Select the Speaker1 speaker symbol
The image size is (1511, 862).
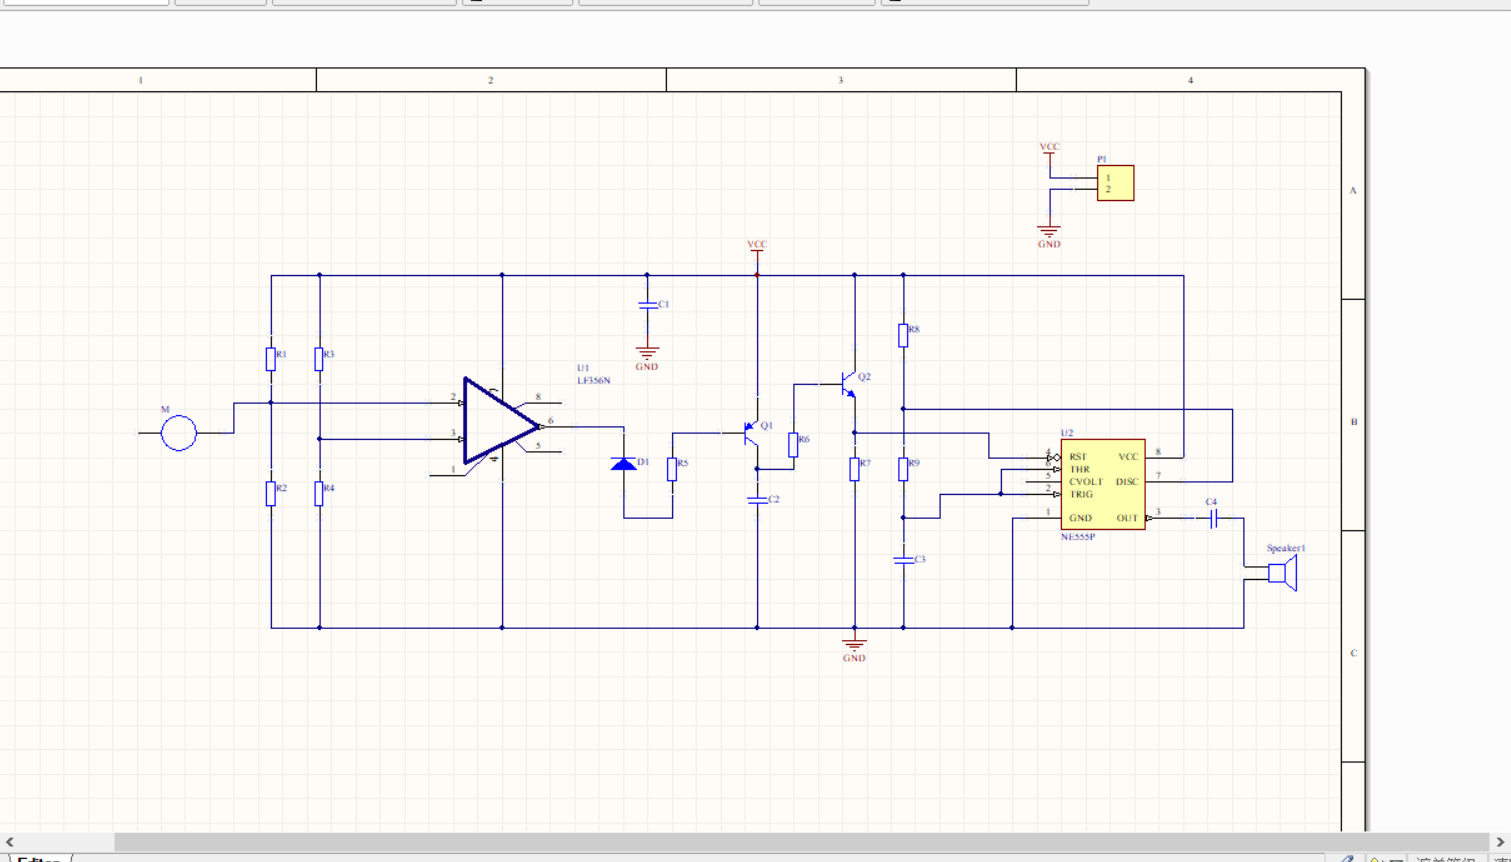[1283, 573]
